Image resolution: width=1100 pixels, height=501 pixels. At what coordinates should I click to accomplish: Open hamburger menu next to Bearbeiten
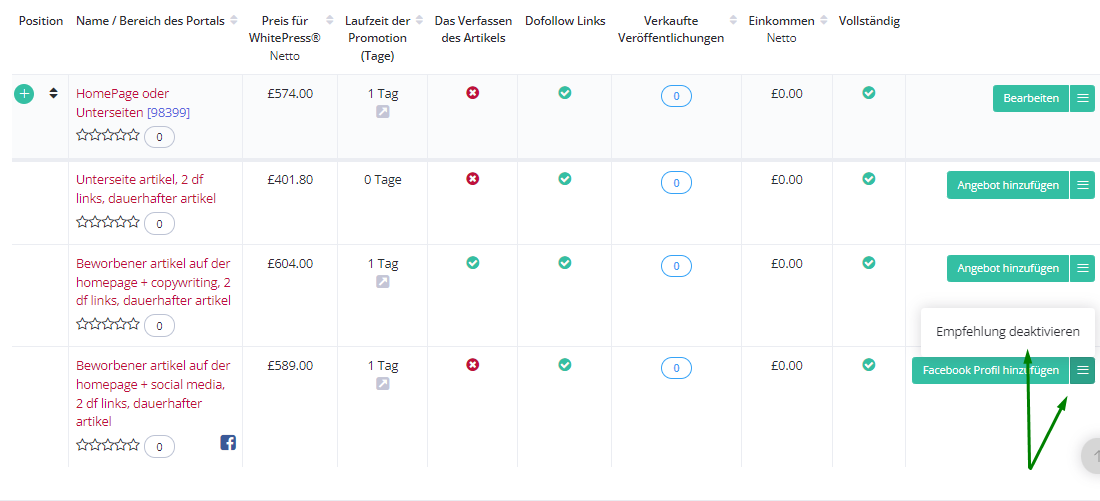(1082, 98)
